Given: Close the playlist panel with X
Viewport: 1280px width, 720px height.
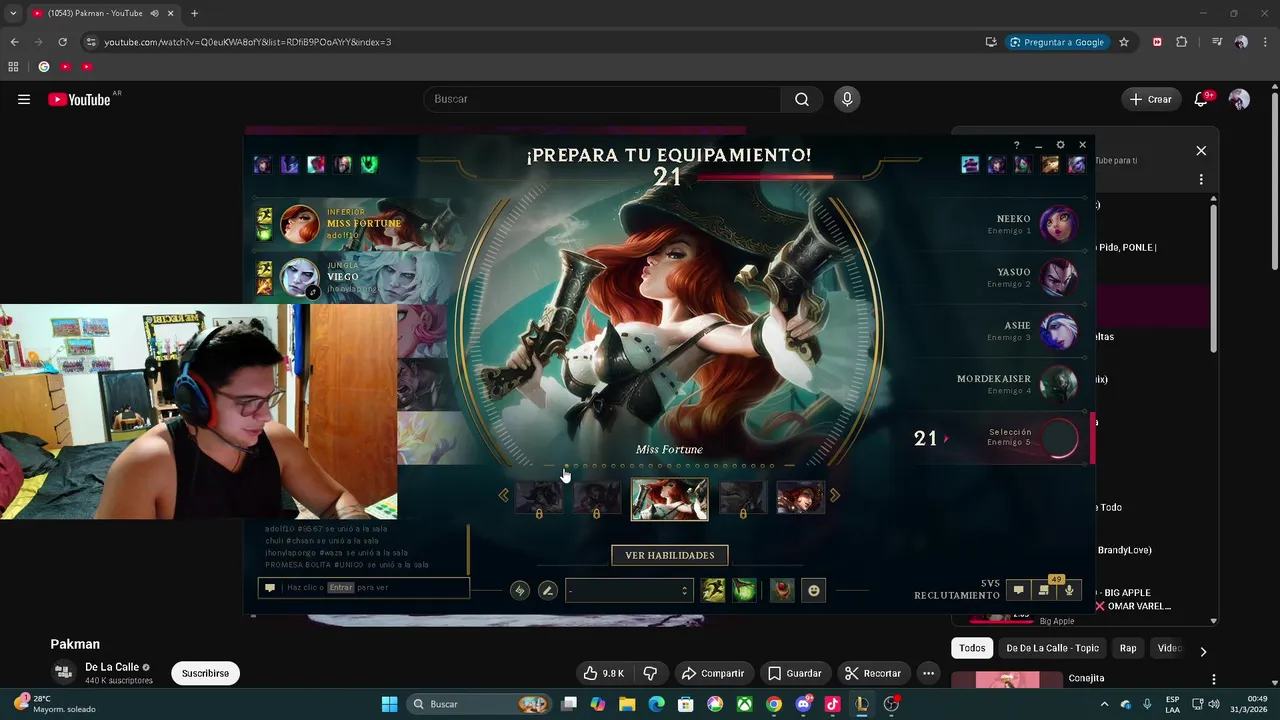Looking at the screenshot, I should click(x=1201, y=151).
